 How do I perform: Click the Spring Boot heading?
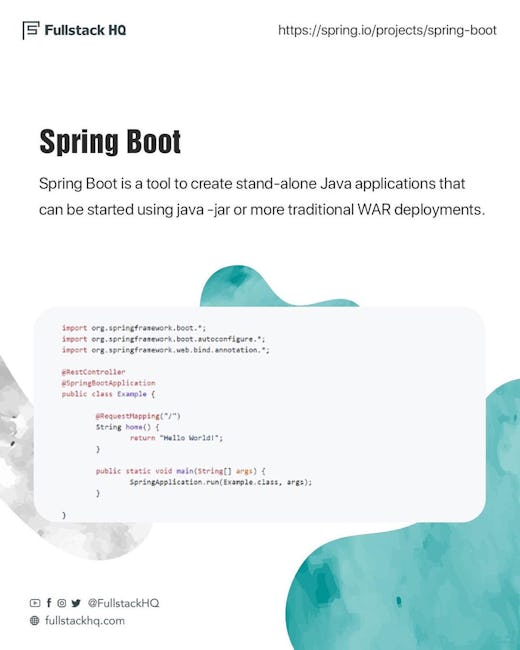110,142
